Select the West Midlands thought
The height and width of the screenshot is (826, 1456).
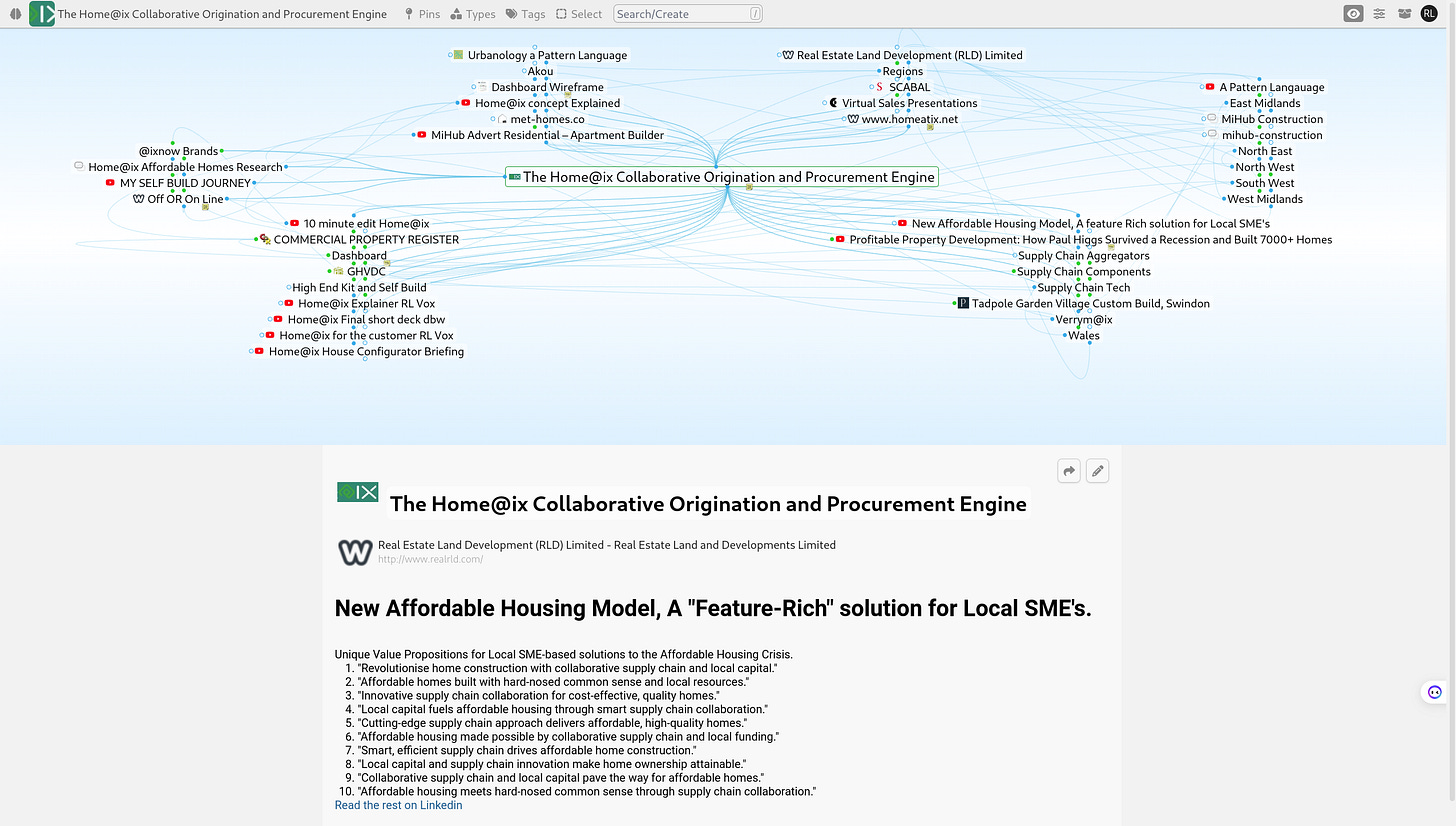click(1265, 199)
